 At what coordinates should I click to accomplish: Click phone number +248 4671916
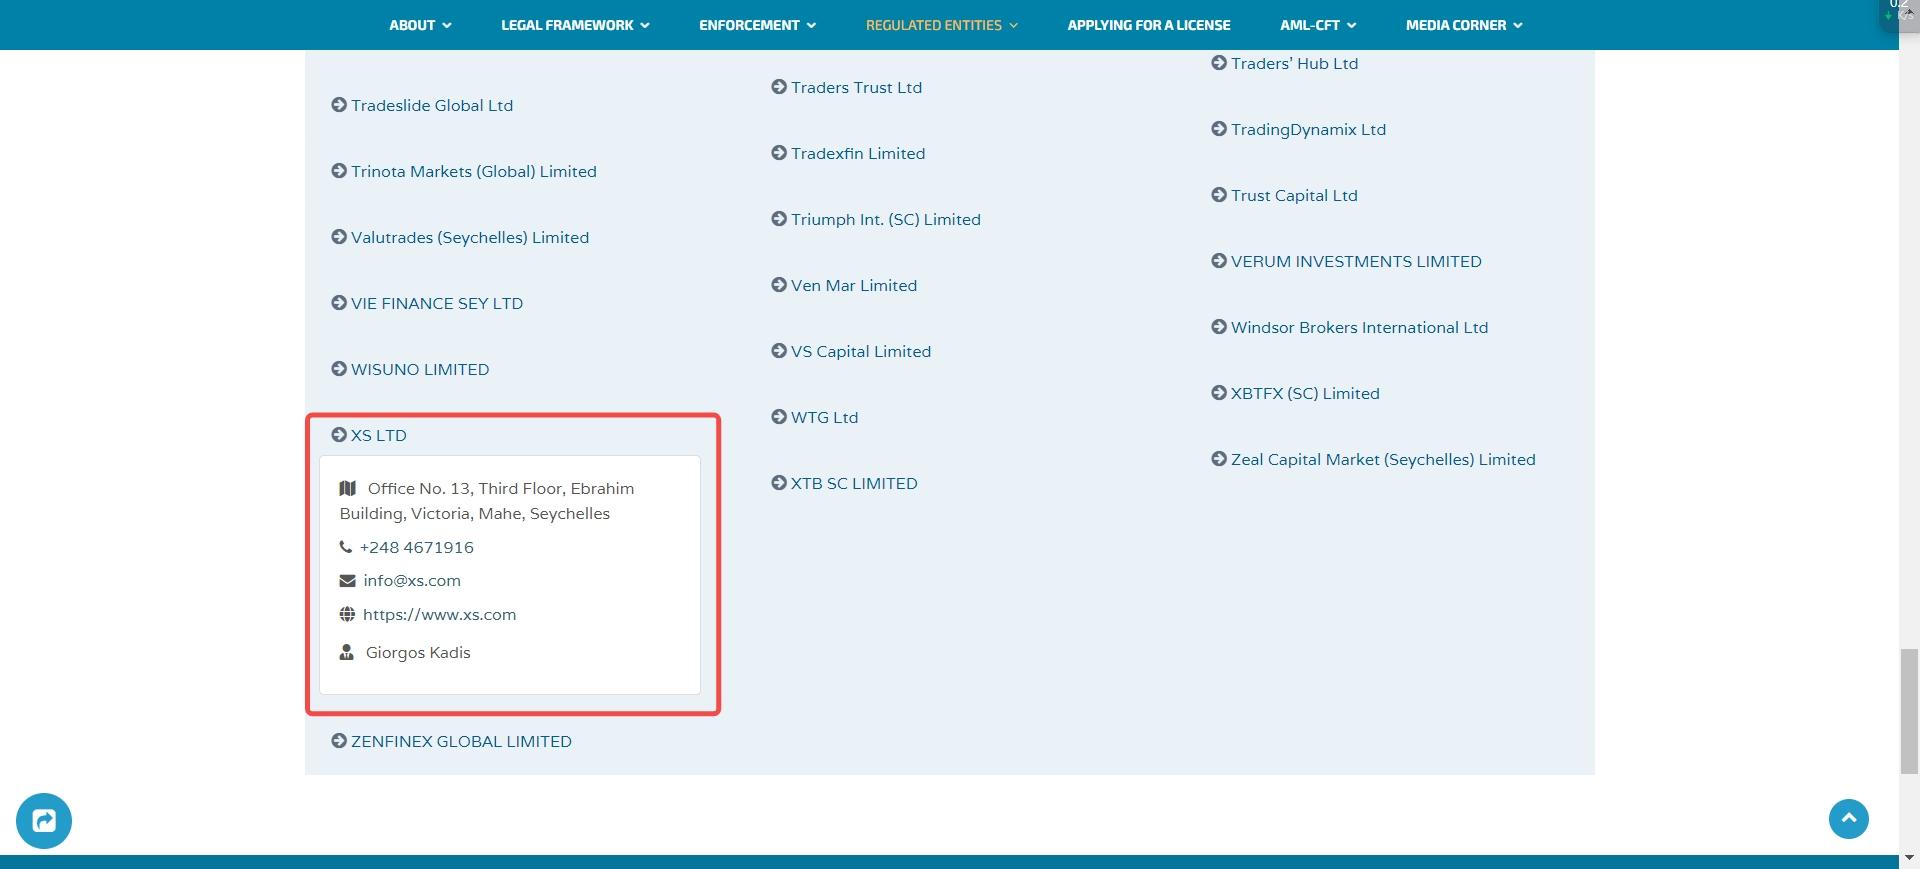click(x=417, y=547)
